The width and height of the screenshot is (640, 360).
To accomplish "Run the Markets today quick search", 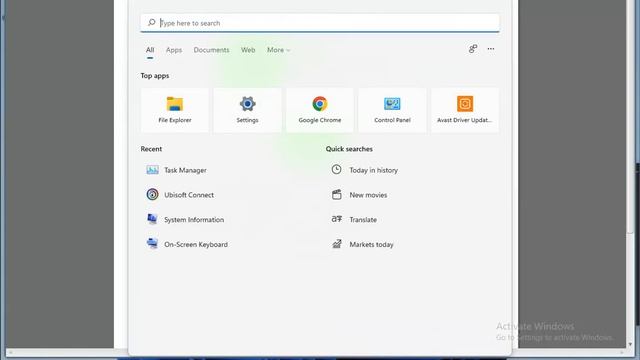I will tap(371, 244).
